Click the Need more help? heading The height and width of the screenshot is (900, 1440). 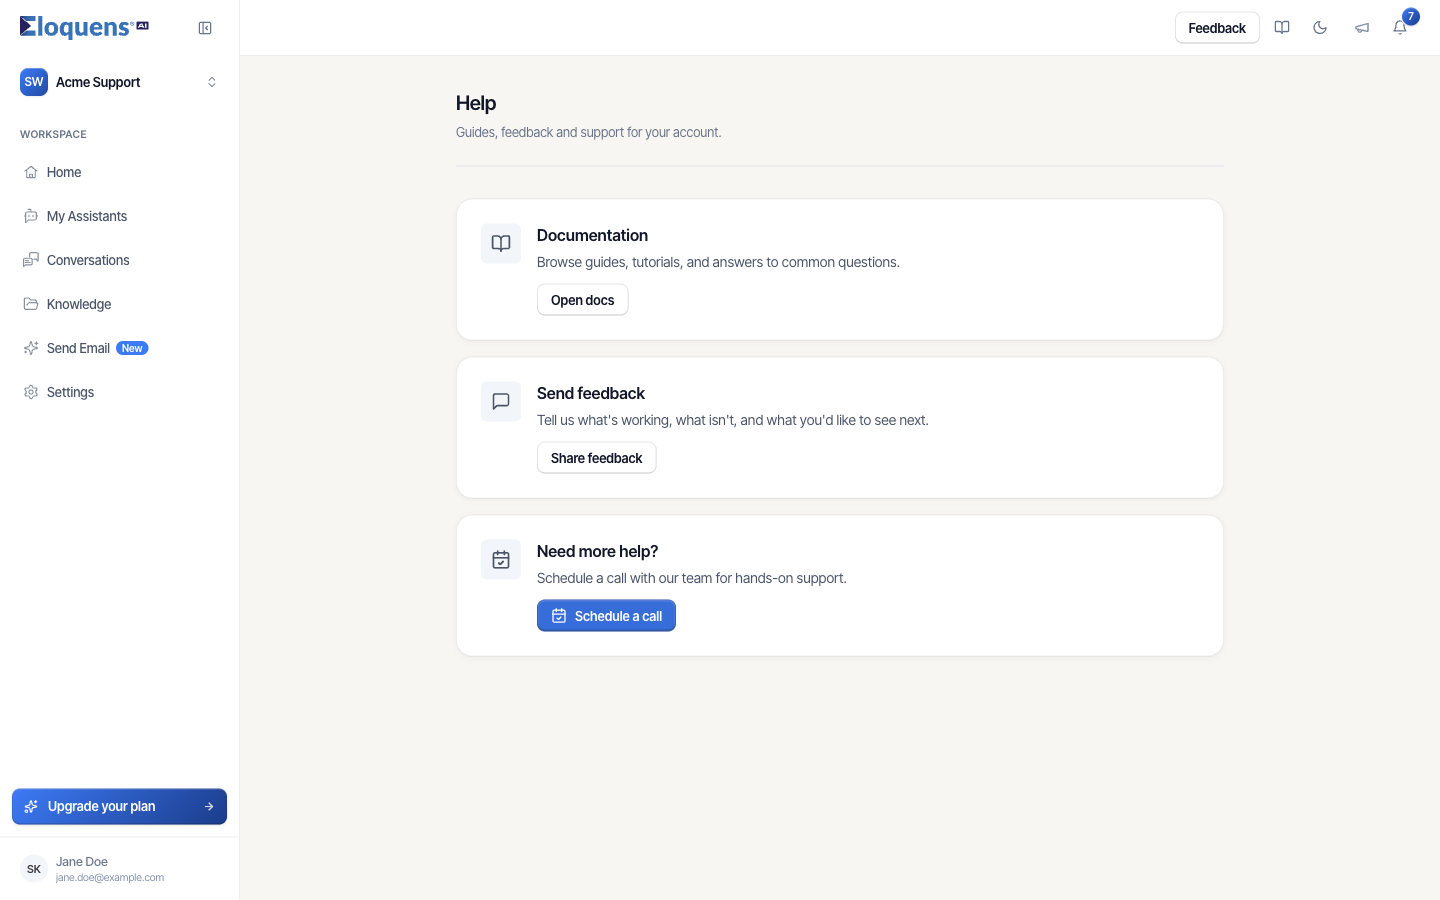(x=597, y=551)
